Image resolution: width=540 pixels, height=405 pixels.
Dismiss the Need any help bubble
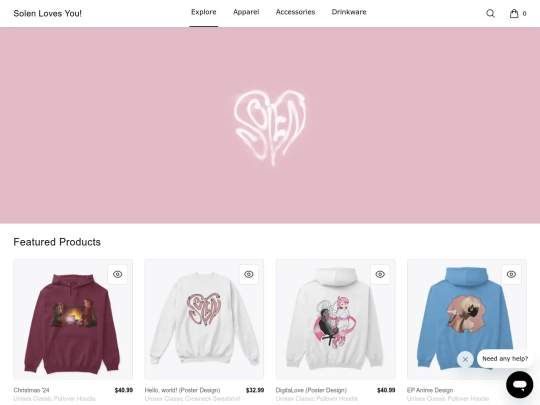tap(465, 359)
